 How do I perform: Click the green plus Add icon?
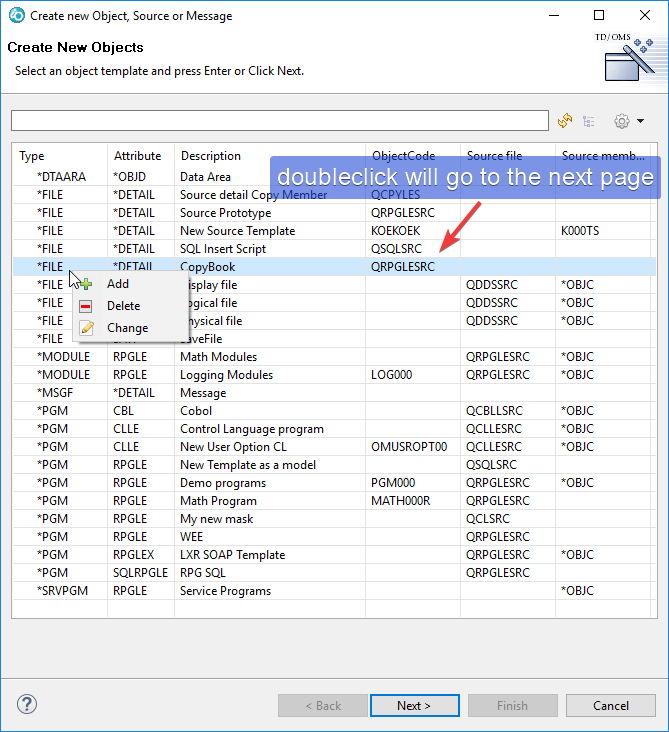click(87, 284)
